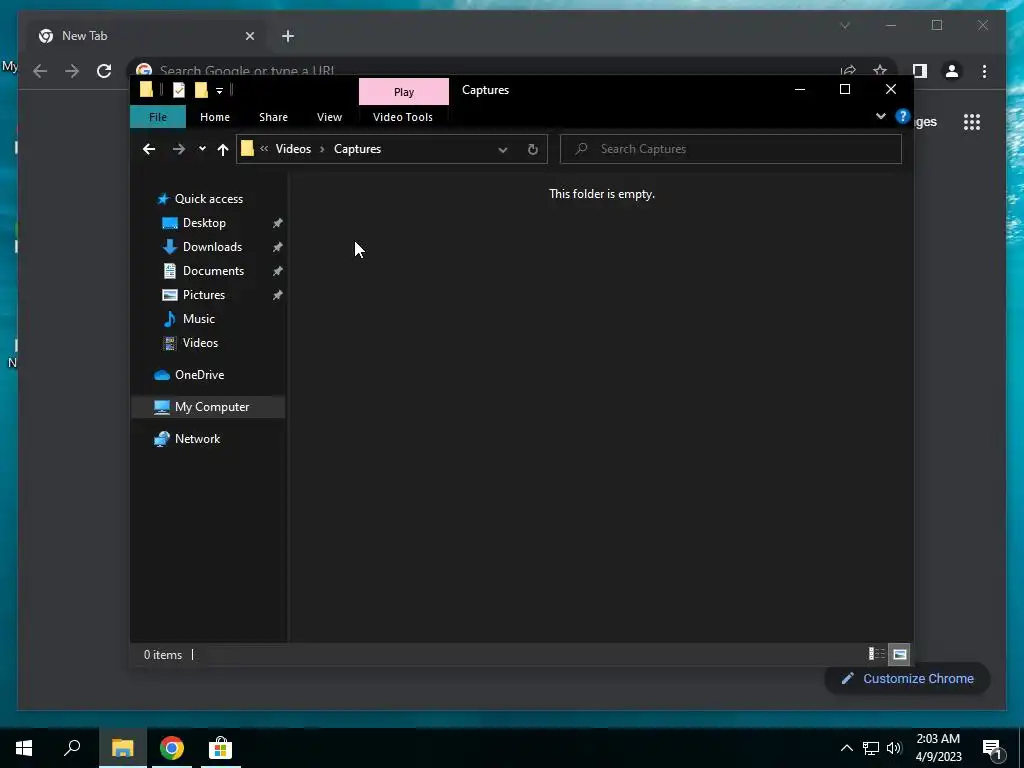Screen dimensions: 1024x768
Task: Click the Properties quick access toolbar icon
Action: coord(178,89)
